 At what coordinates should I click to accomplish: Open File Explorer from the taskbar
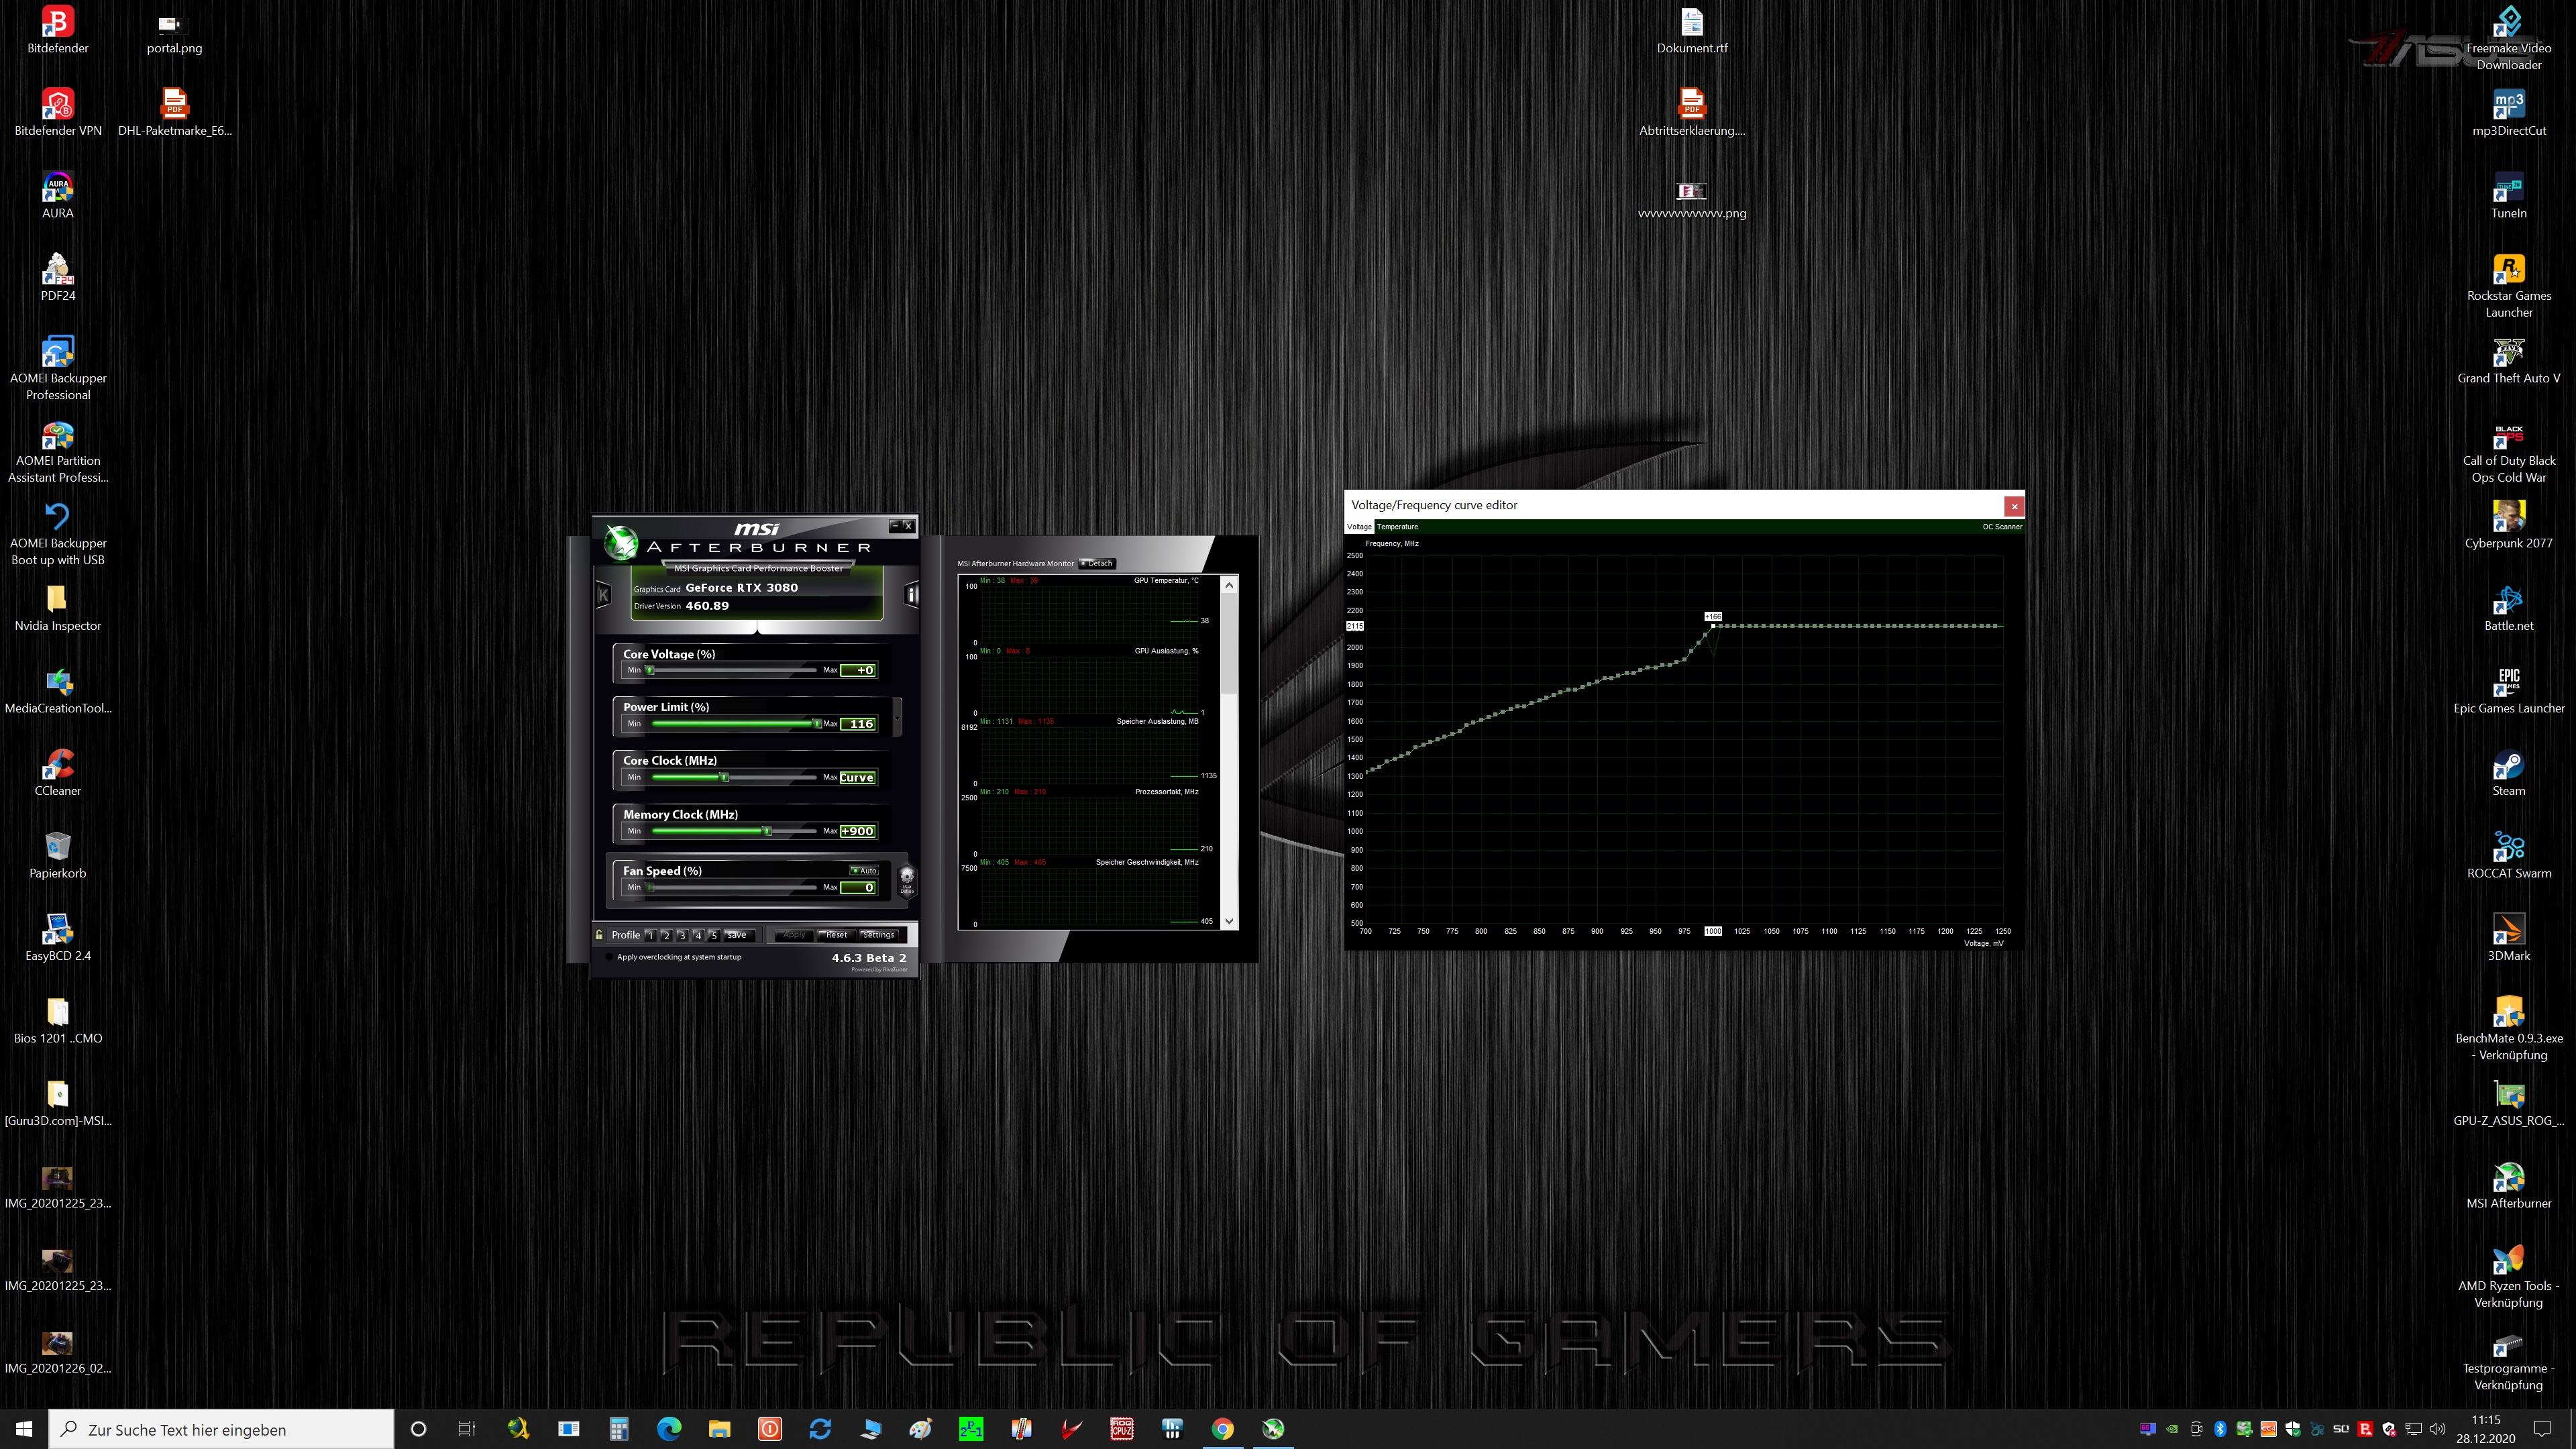719,1428
